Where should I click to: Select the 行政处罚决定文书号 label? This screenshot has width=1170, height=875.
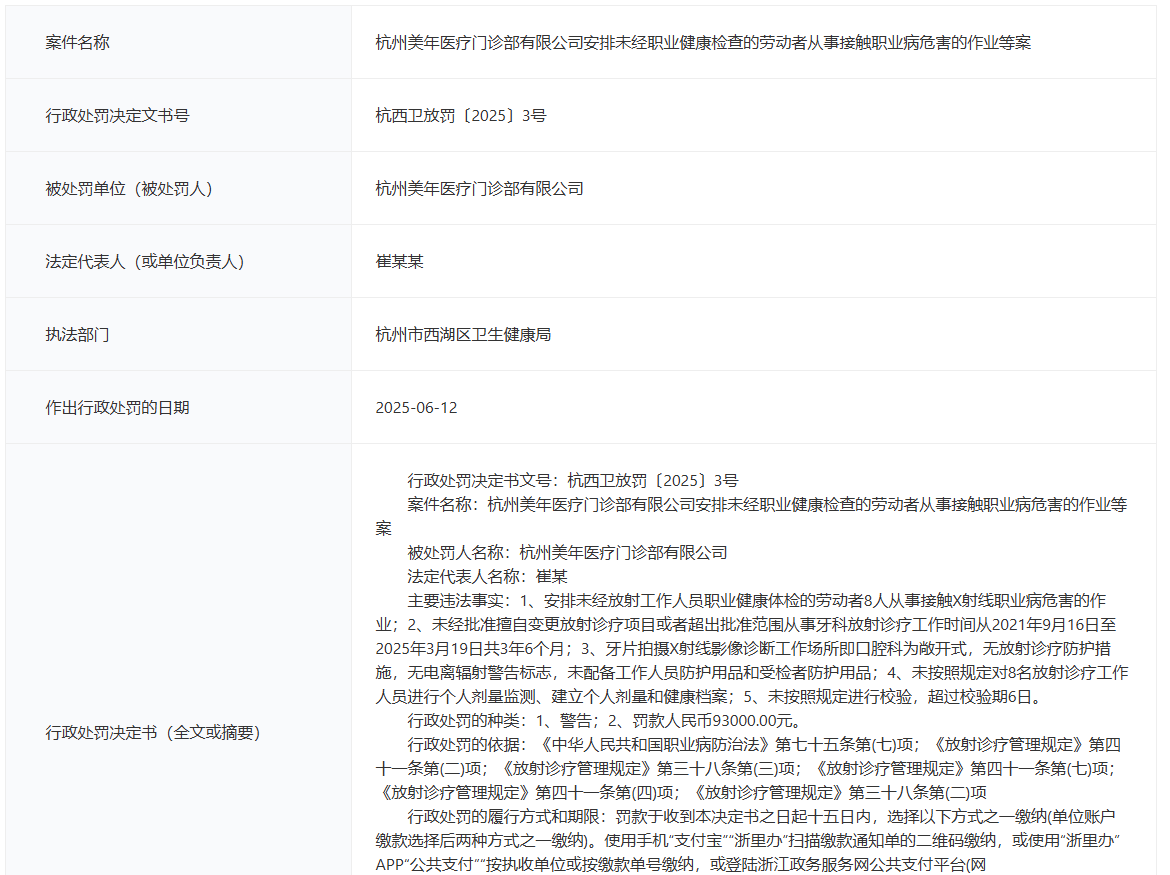click(118, 116)
